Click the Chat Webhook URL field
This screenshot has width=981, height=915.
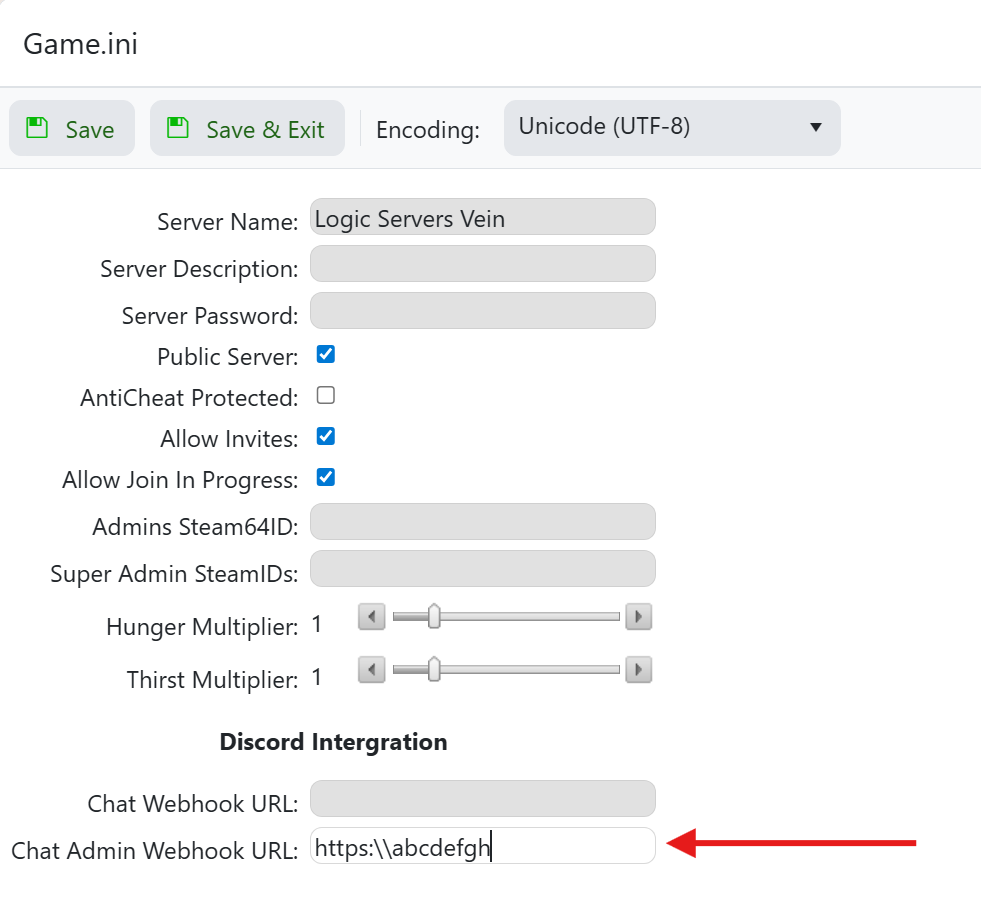482,799
